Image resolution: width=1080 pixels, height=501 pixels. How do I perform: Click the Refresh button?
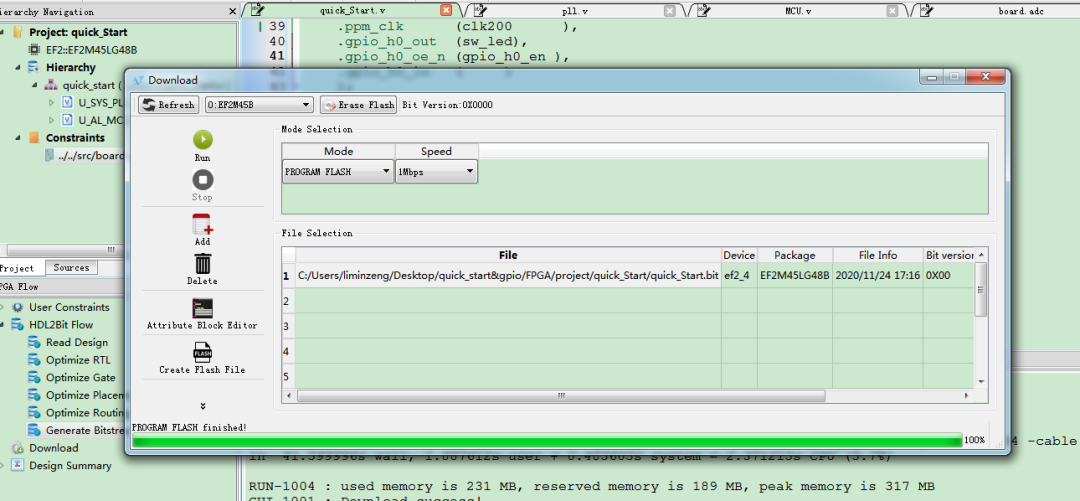(x=168, y=105)
